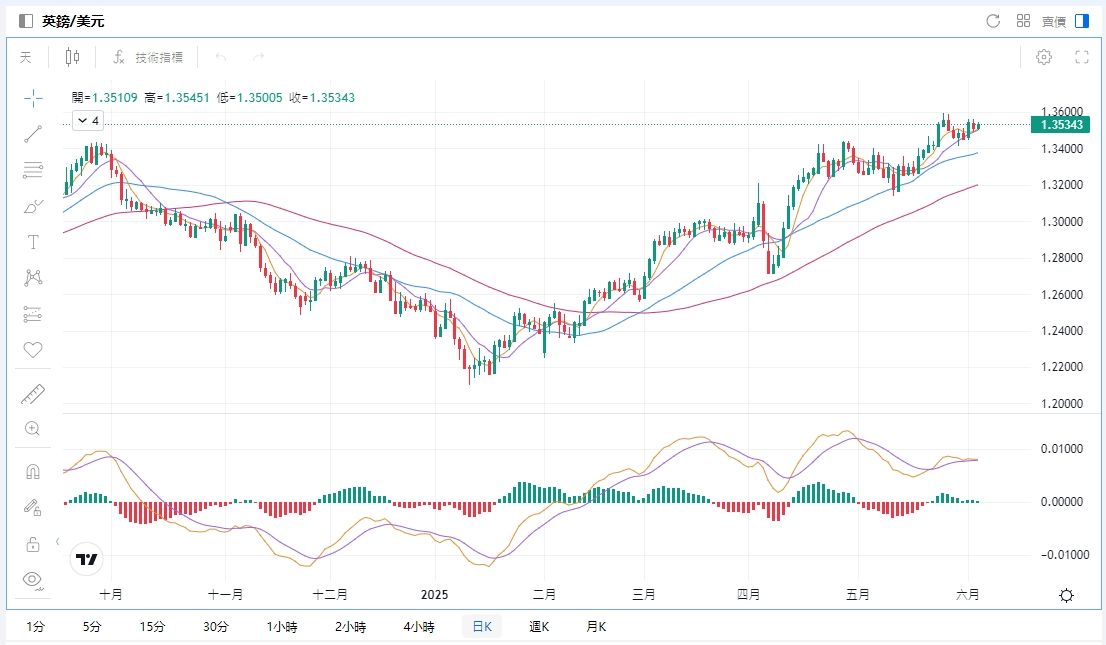Open the chart settings gear icon
1106x645 pixels.
(x=1043, y=57)
